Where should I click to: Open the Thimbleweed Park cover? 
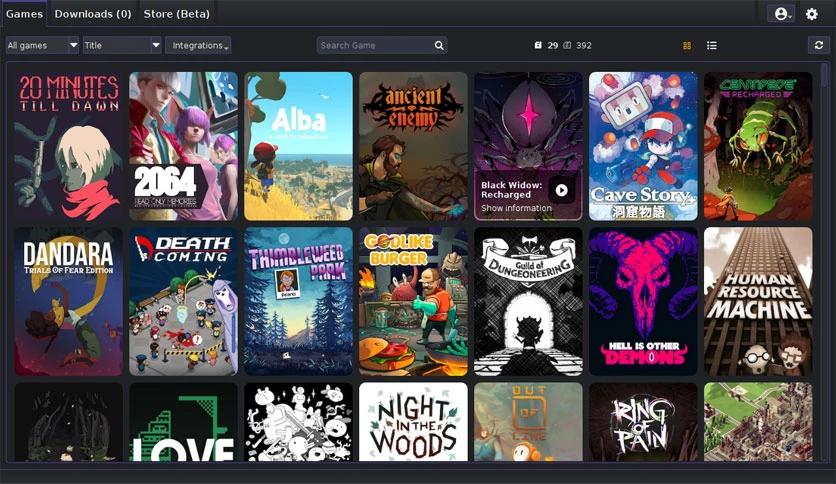coord(299,301)
